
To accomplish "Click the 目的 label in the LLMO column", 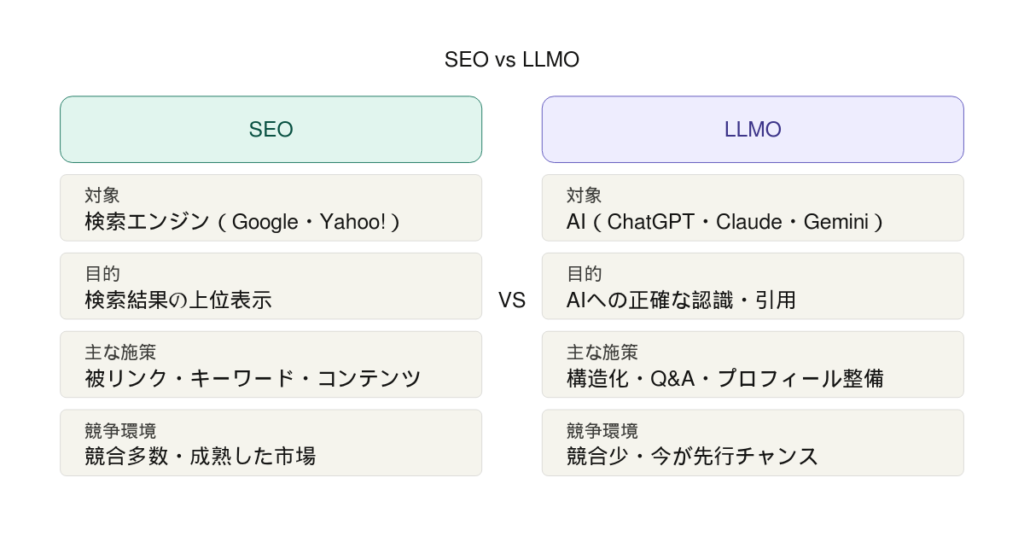I will pyautogui.click(x=585, y=274).
